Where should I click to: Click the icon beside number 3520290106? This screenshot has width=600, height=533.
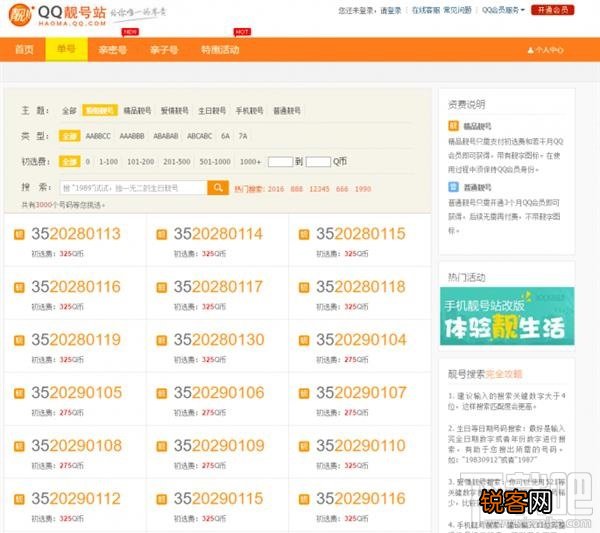coord(161,393)
